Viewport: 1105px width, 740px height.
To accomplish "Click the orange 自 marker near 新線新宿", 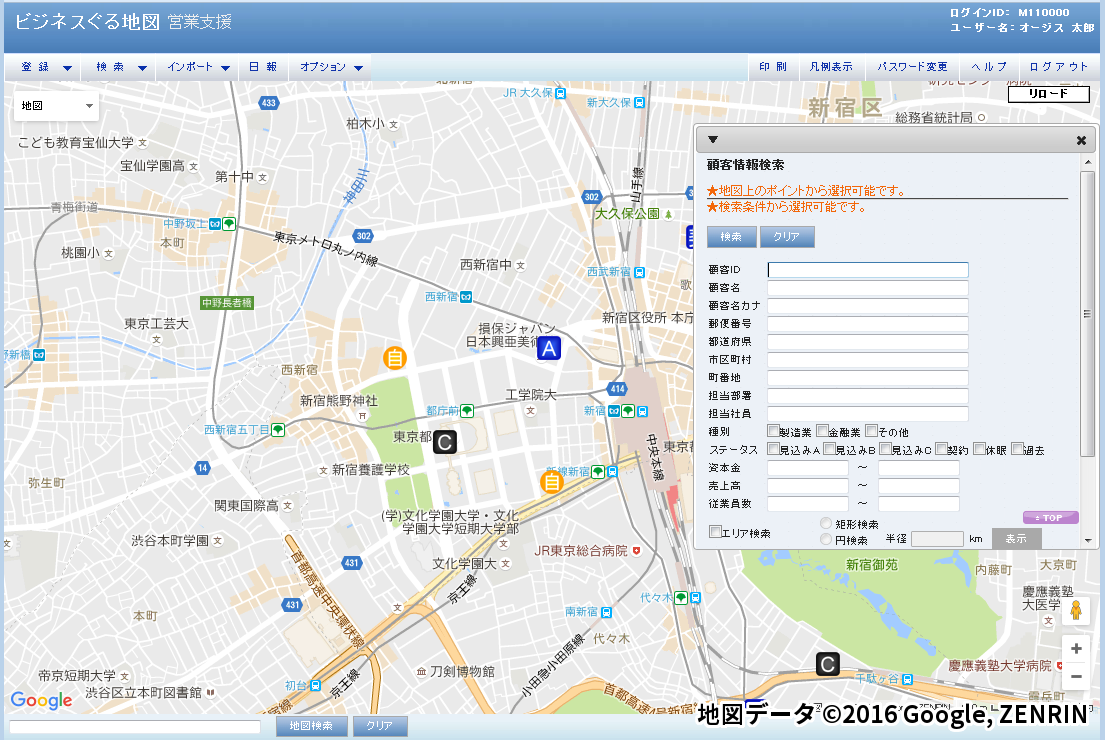I will click(552, 482).
